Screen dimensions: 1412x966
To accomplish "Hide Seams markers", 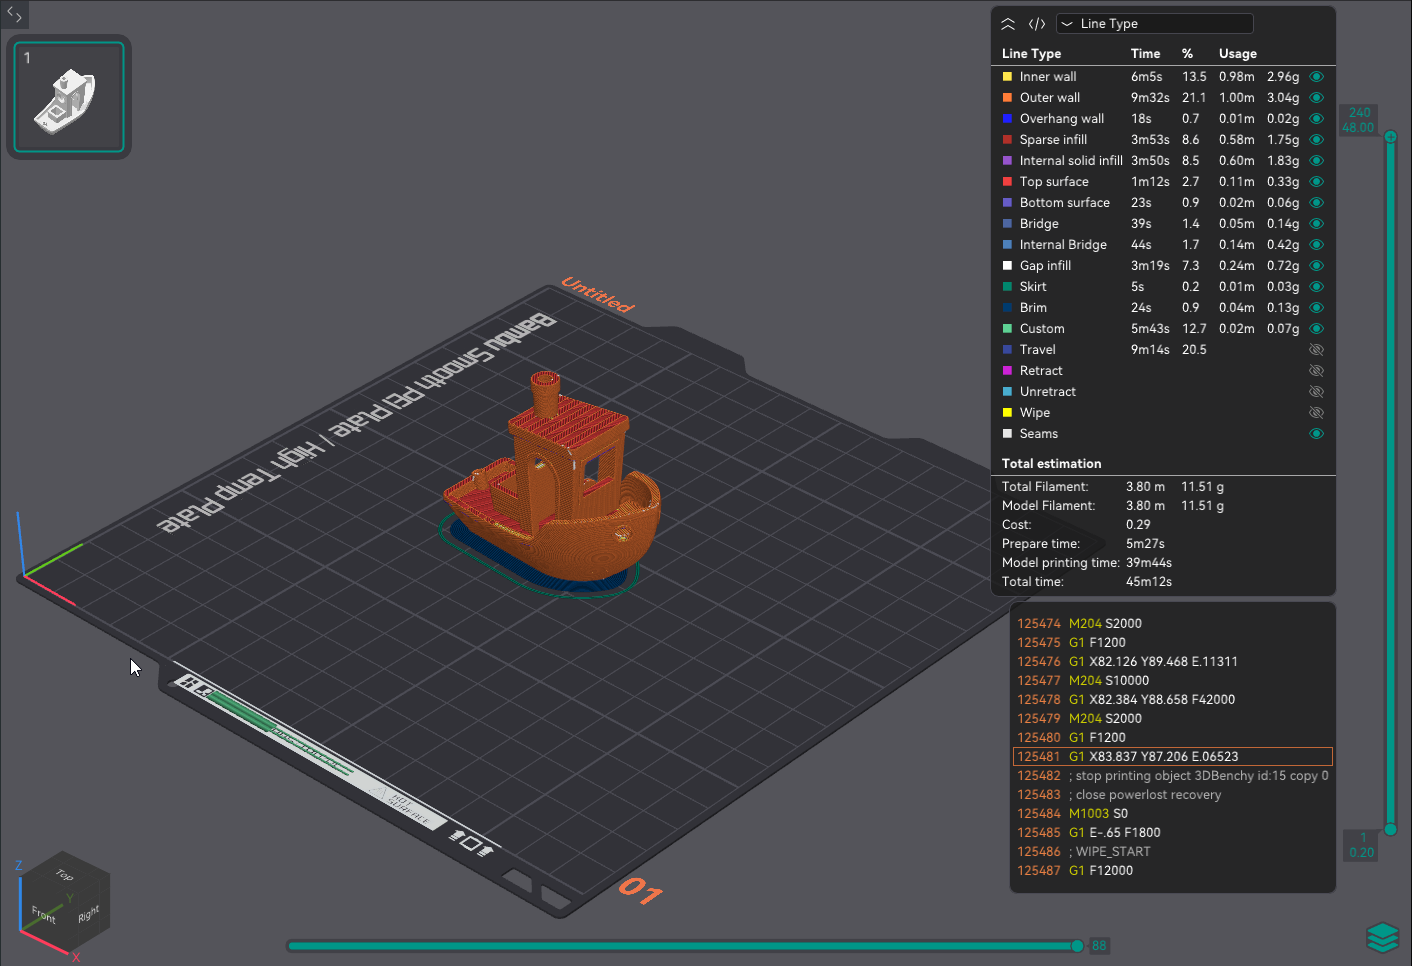I will coord(1316,434).
